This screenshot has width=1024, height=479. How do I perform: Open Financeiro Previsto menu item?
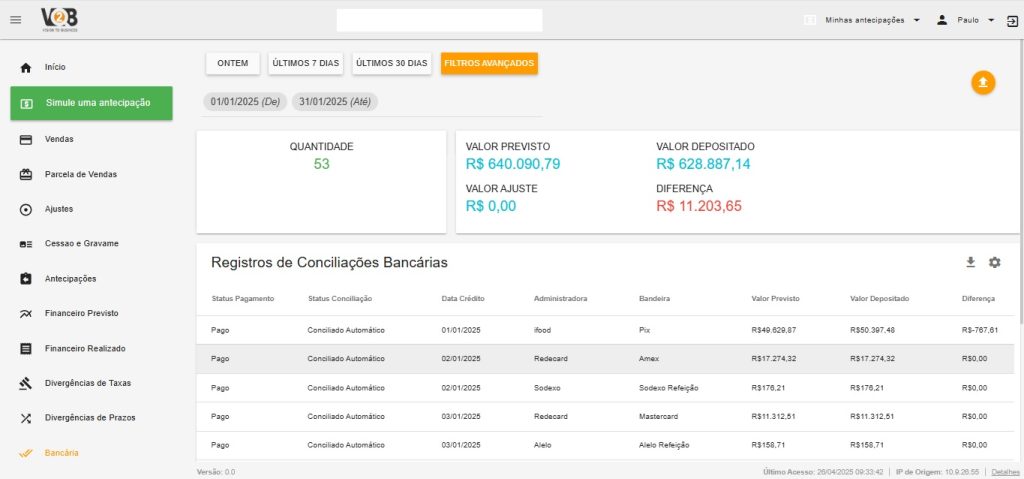click(x=81, y=313)
